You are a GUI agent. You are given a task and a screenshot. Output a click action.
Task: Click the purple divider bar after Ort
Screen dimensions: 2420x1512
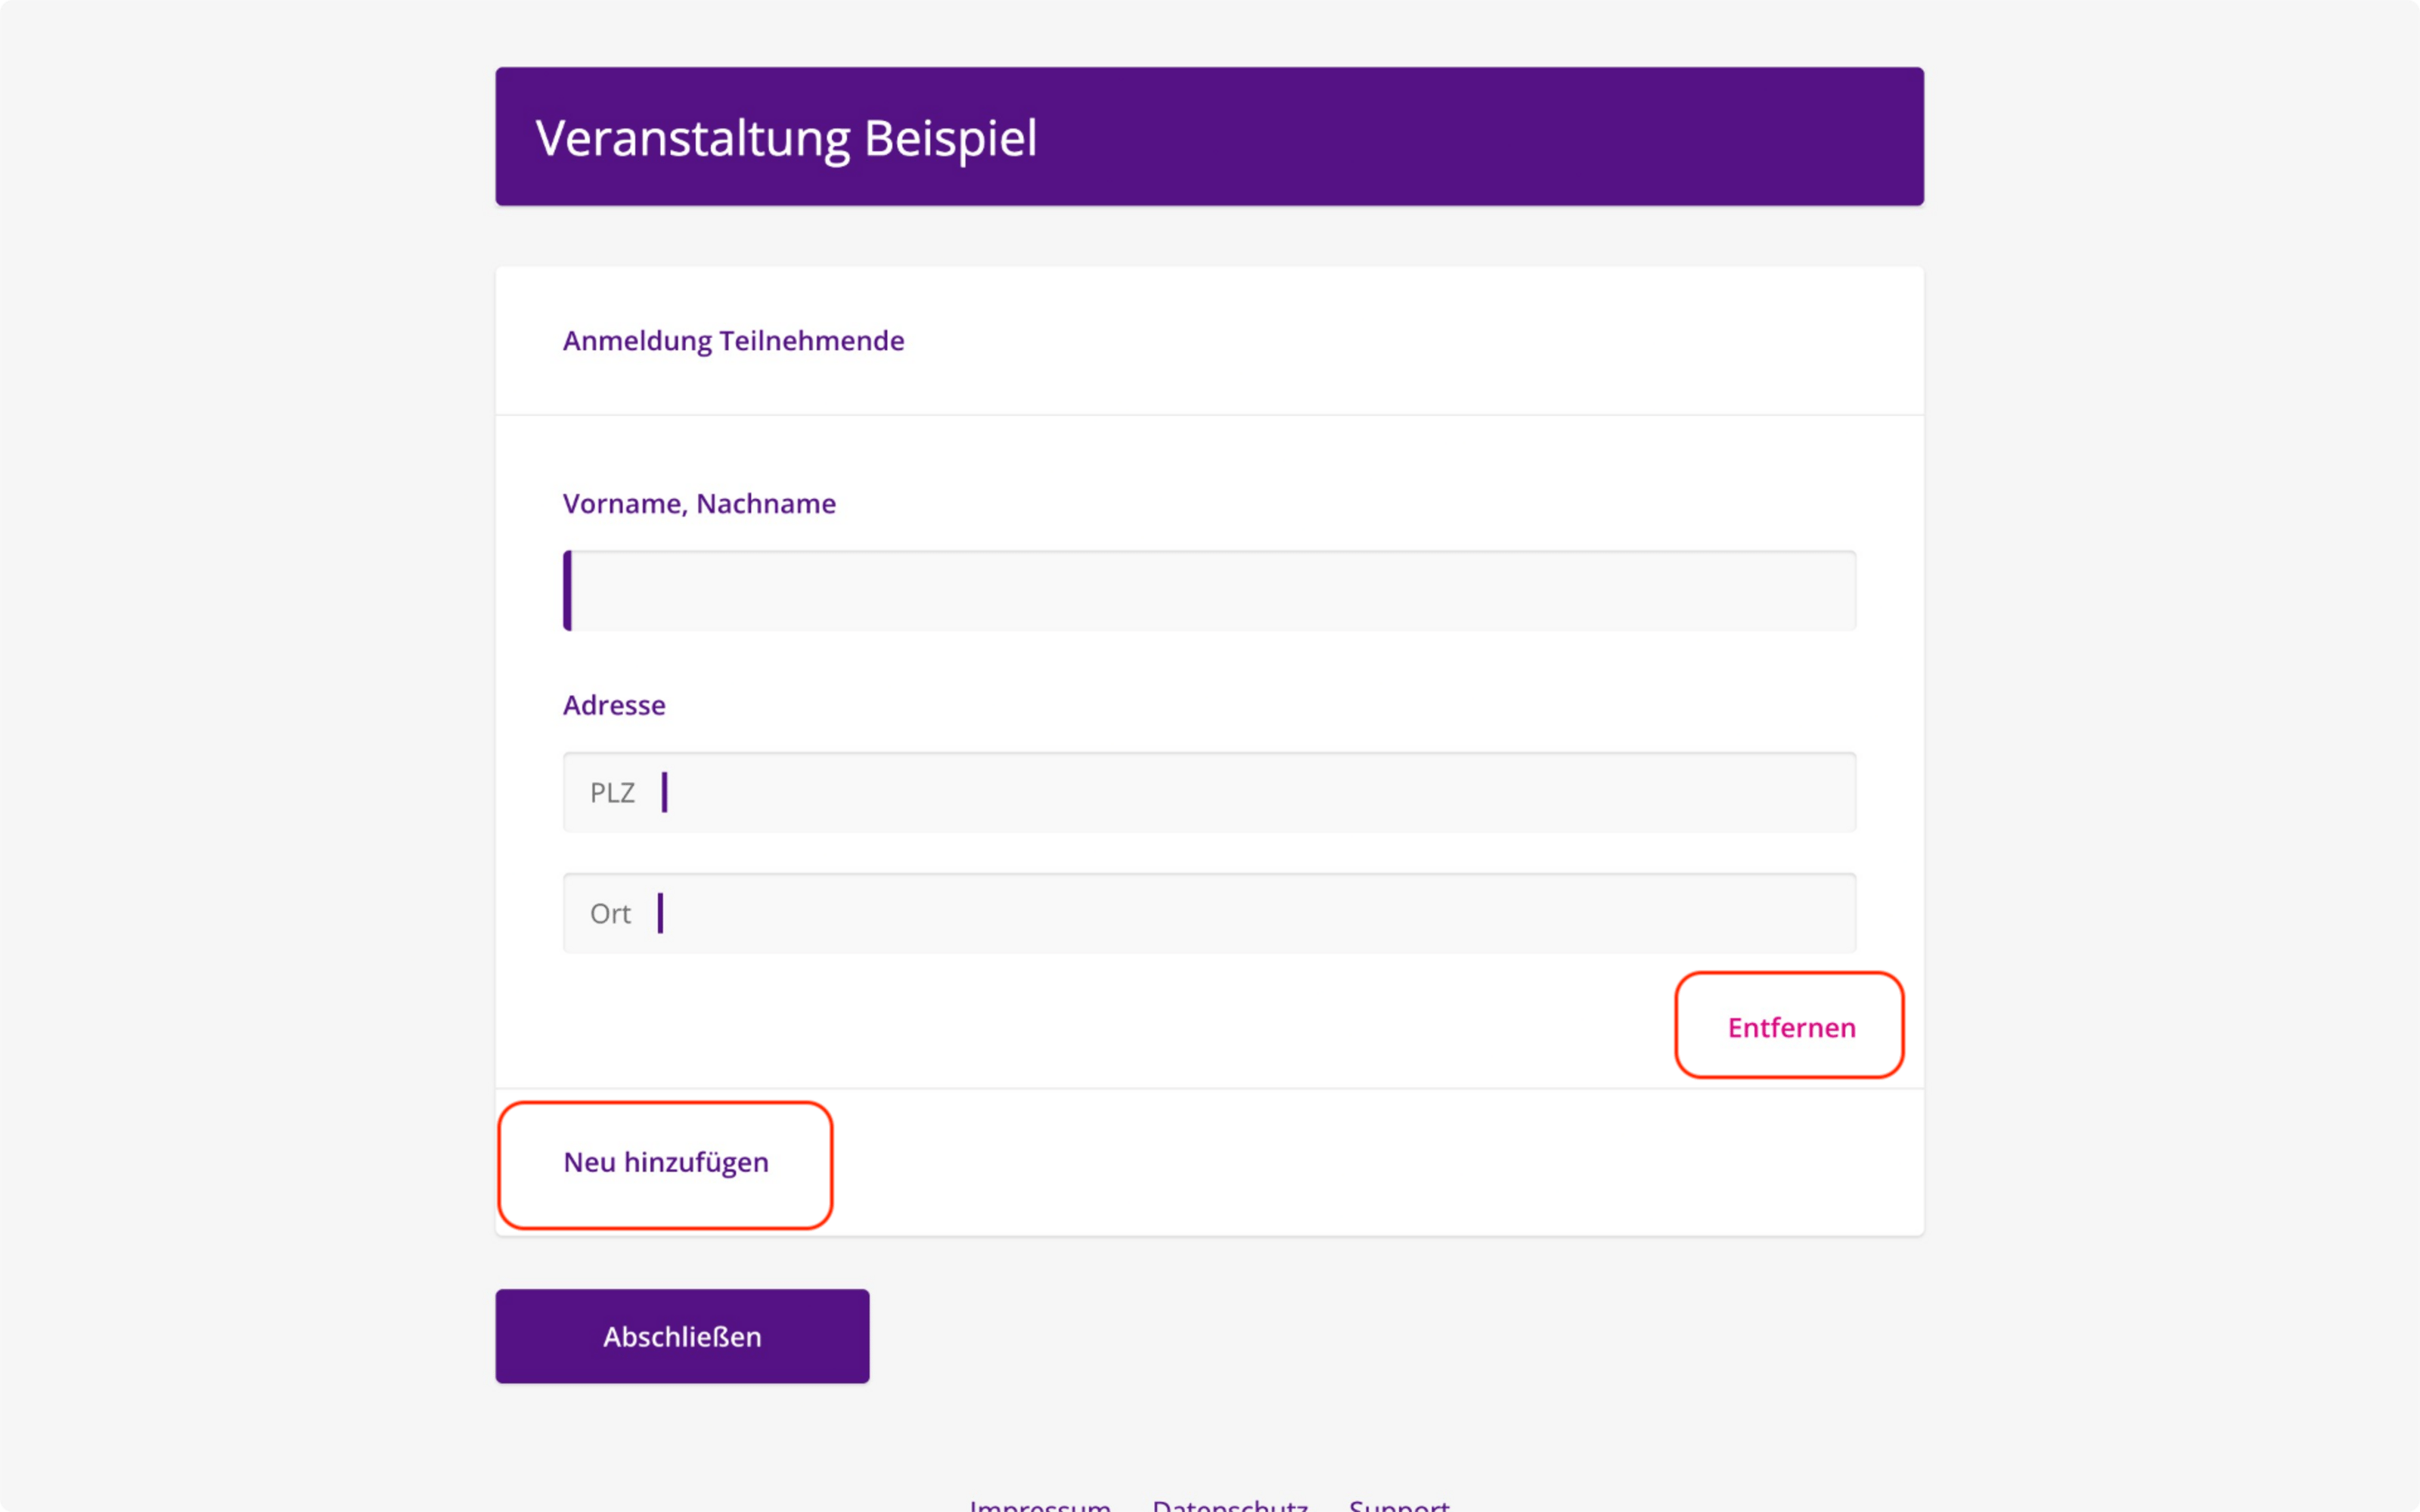[660, 913]
